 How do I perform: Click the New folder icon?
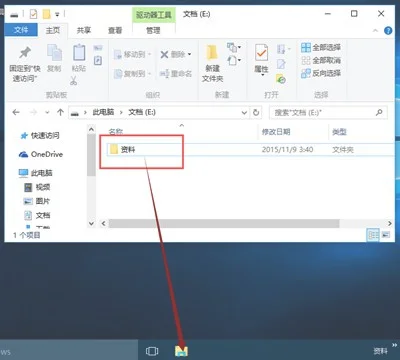click(212, 53)
